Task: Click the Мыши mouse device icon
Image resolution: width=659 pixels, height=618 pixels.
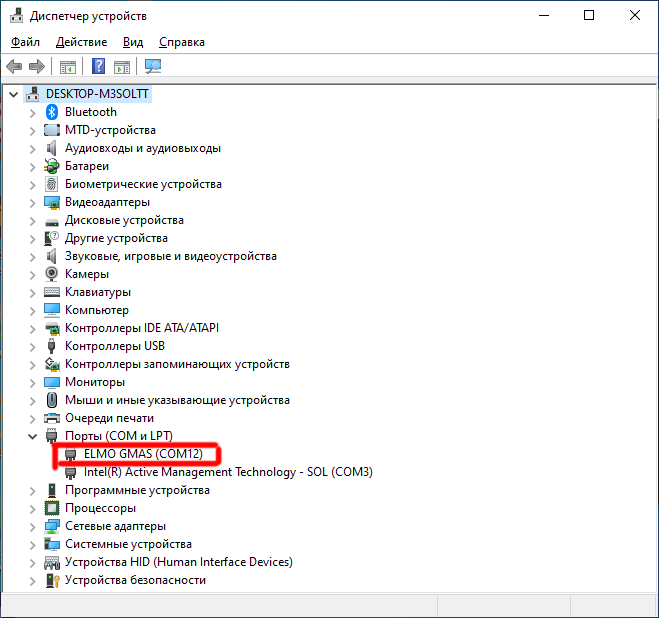Action: click(52, 400)
